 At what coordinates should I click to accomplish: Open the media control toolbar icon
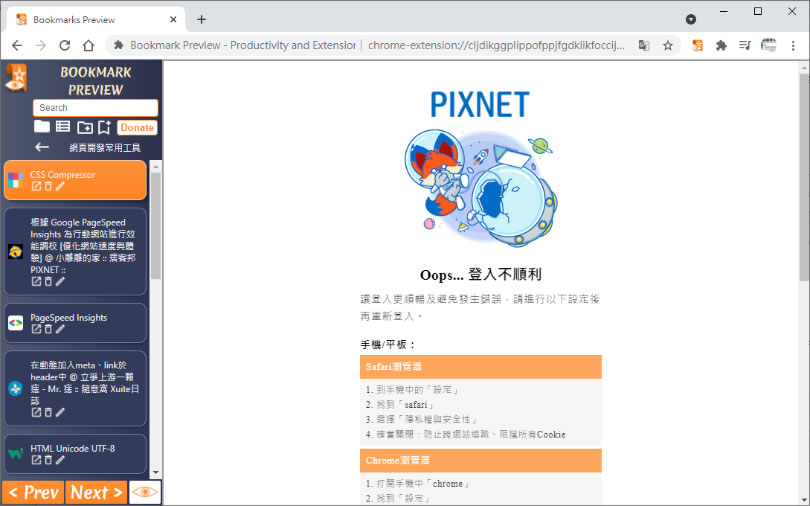tap(744, 45)
